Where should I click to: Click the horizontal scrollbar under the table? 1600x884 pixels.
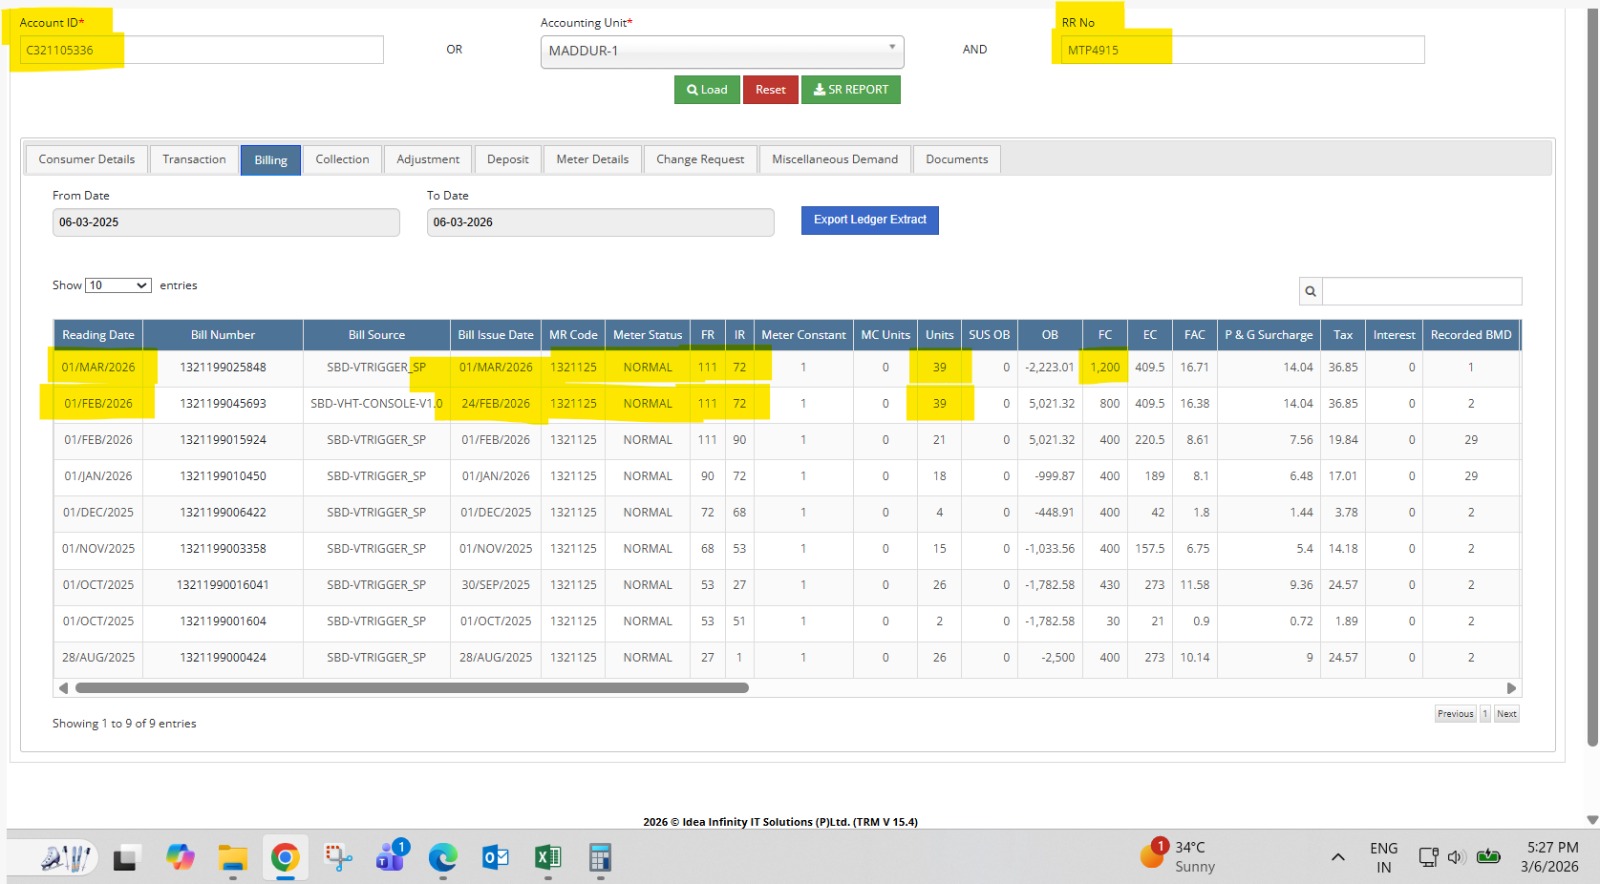point(411,688)
